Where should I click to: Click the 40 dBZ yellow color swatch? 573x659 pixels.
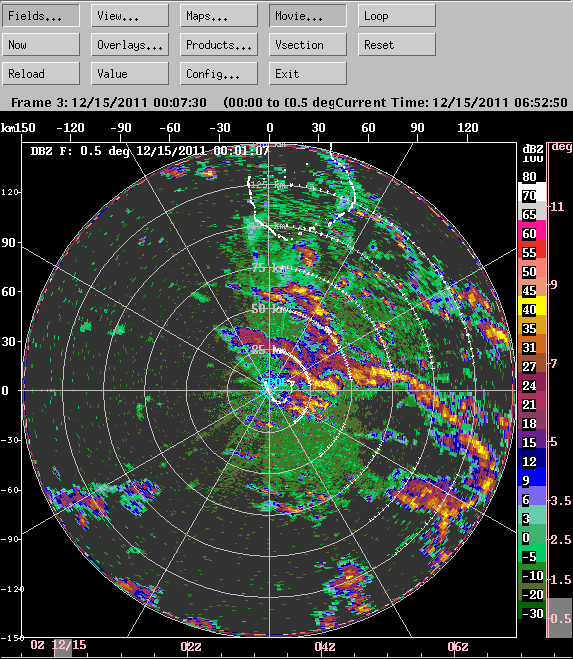pyautogui.click(x=532, y=310)
